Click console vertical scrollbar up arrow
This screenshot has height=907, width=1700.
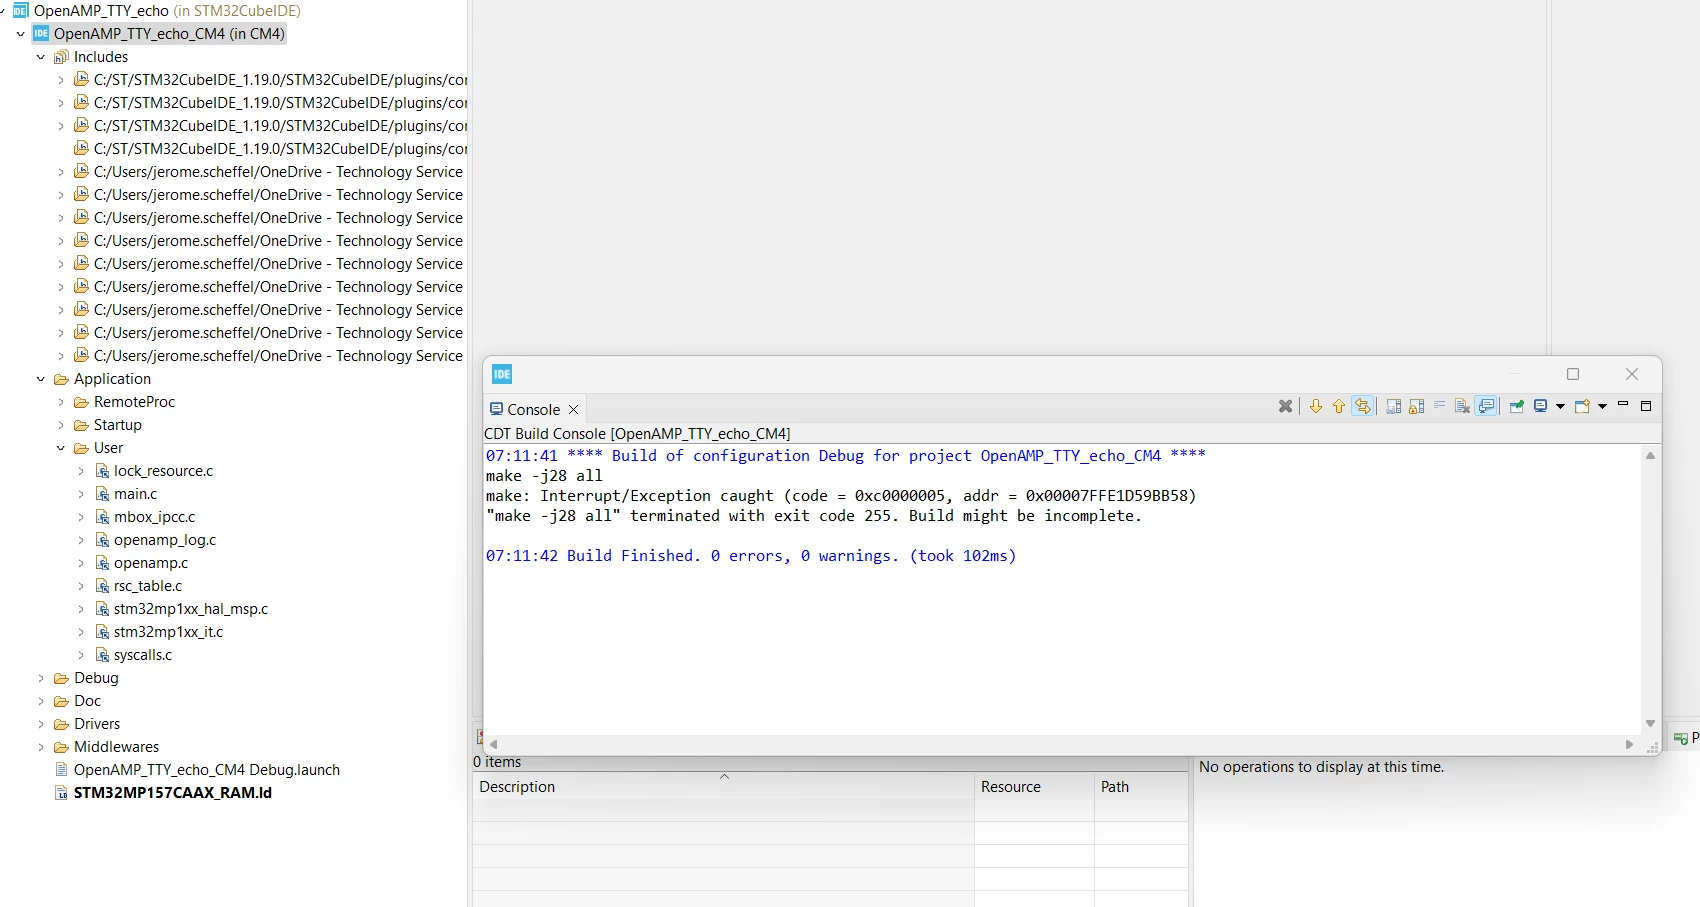pos(1650,456)
